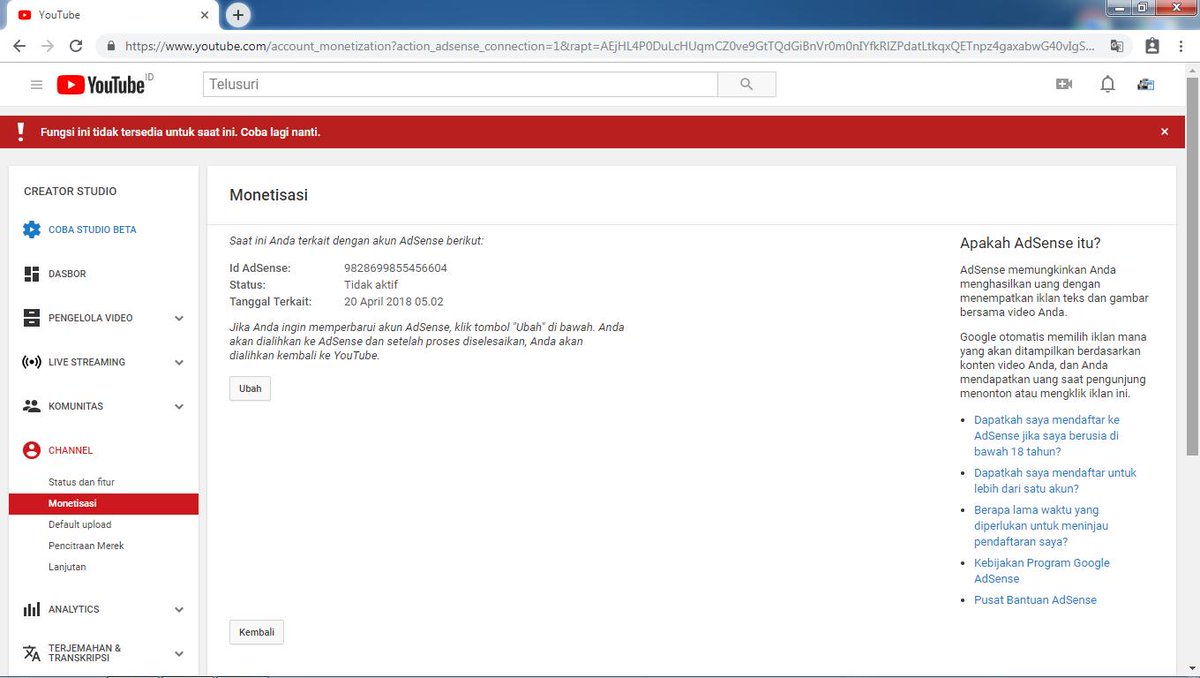This screenshot has width=1200, height=678.
Task: Click the extension icon next to translate
Action: [x=1152, y=46]
